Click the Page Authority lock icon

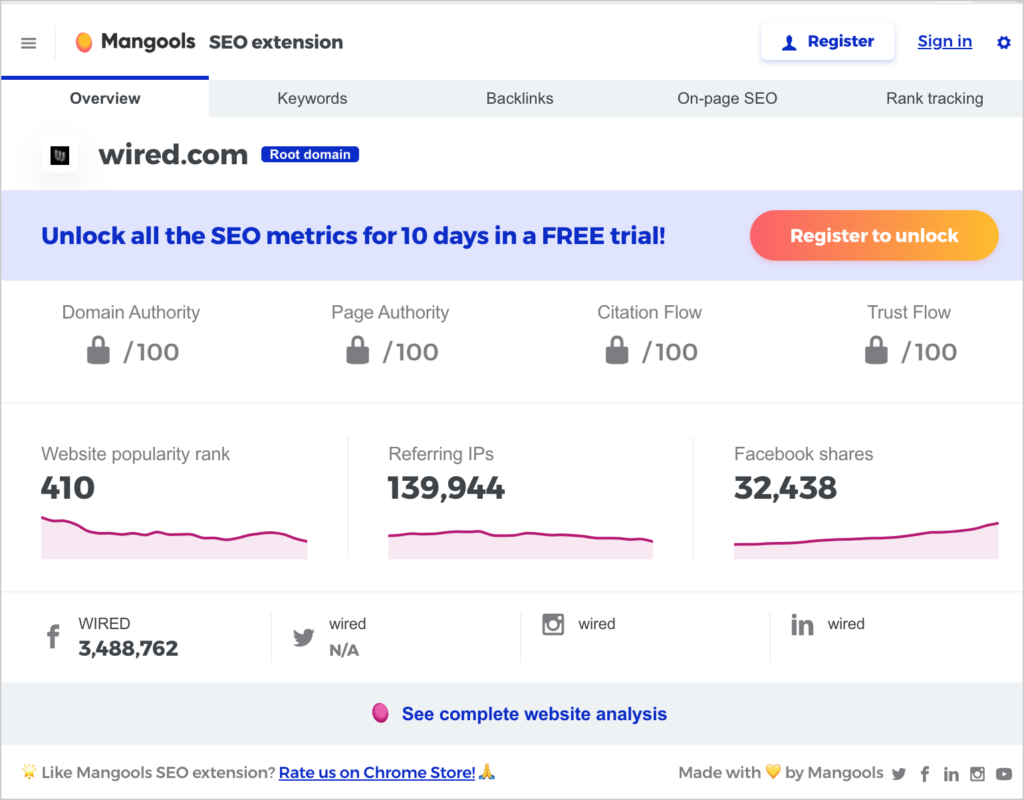click(x=358, y=350)
